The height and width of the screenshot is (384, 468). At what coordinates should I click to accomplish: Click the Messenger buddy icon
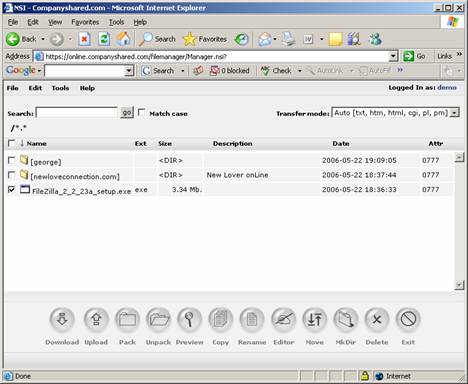tap(375, 39)
